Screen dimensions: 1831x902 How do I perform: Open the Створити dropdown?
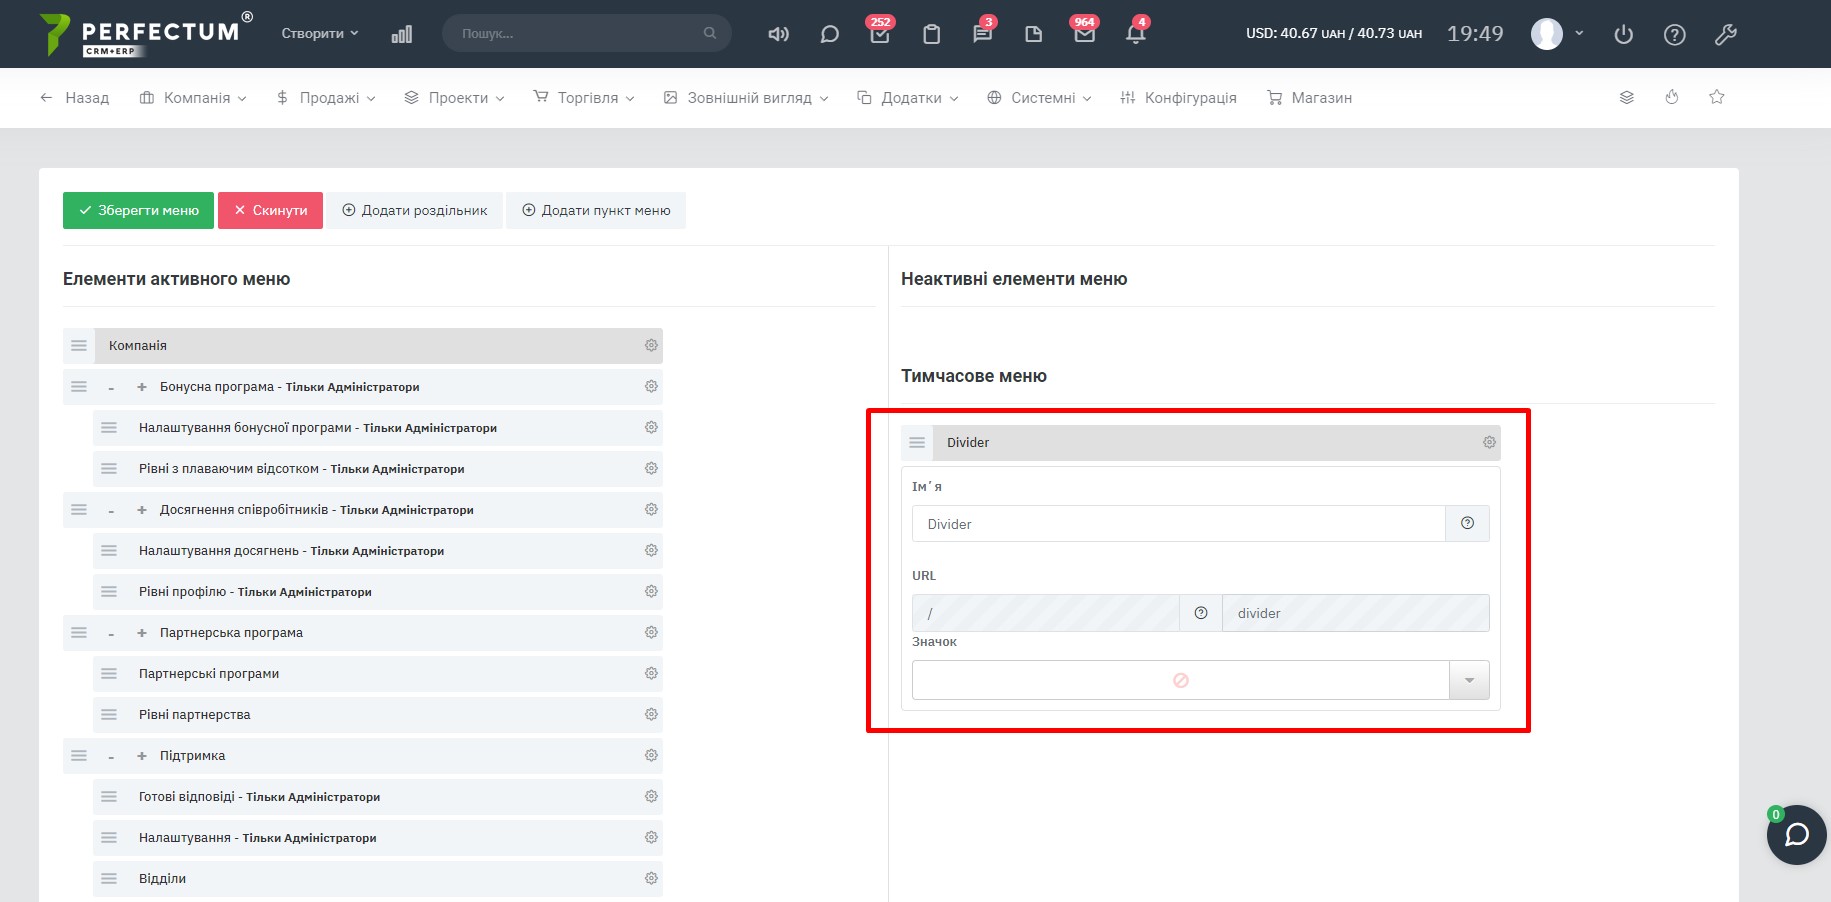[319, 33]
